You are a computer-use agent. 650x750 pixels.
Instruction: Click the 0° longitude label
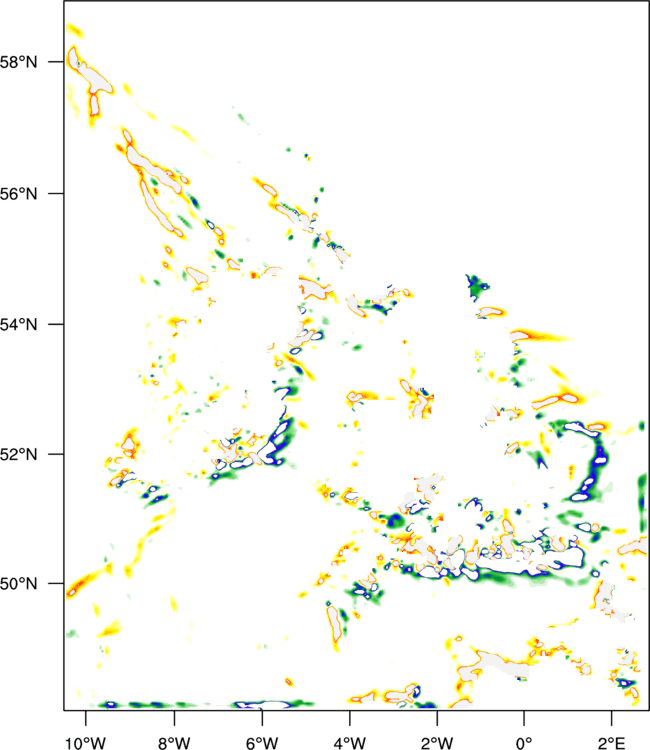point(524,743)
